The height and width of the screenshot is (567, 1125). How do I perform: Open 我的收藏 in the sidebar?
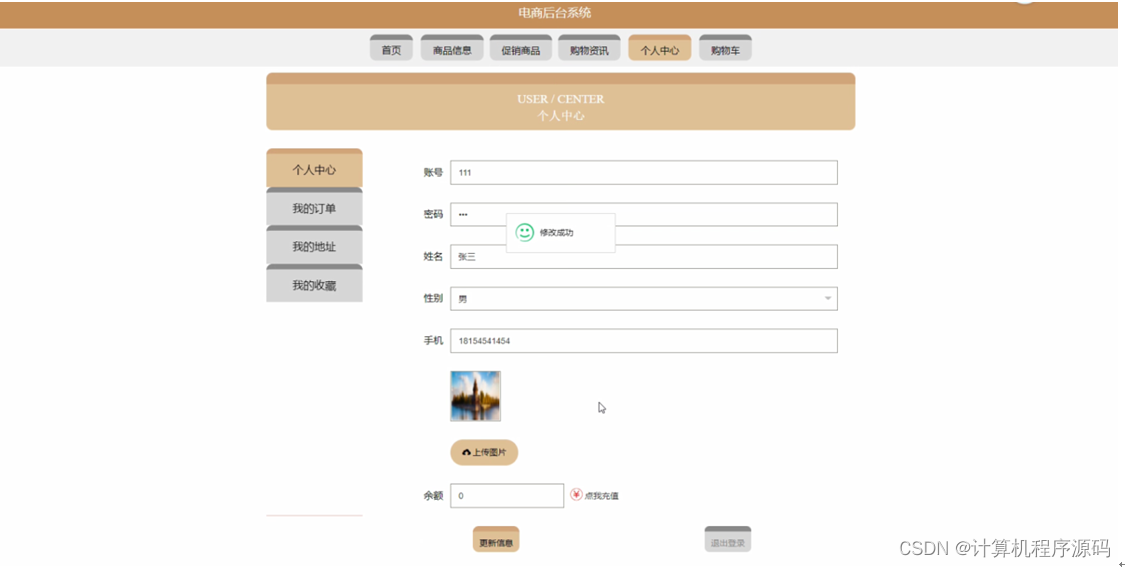tap(314, 284)
